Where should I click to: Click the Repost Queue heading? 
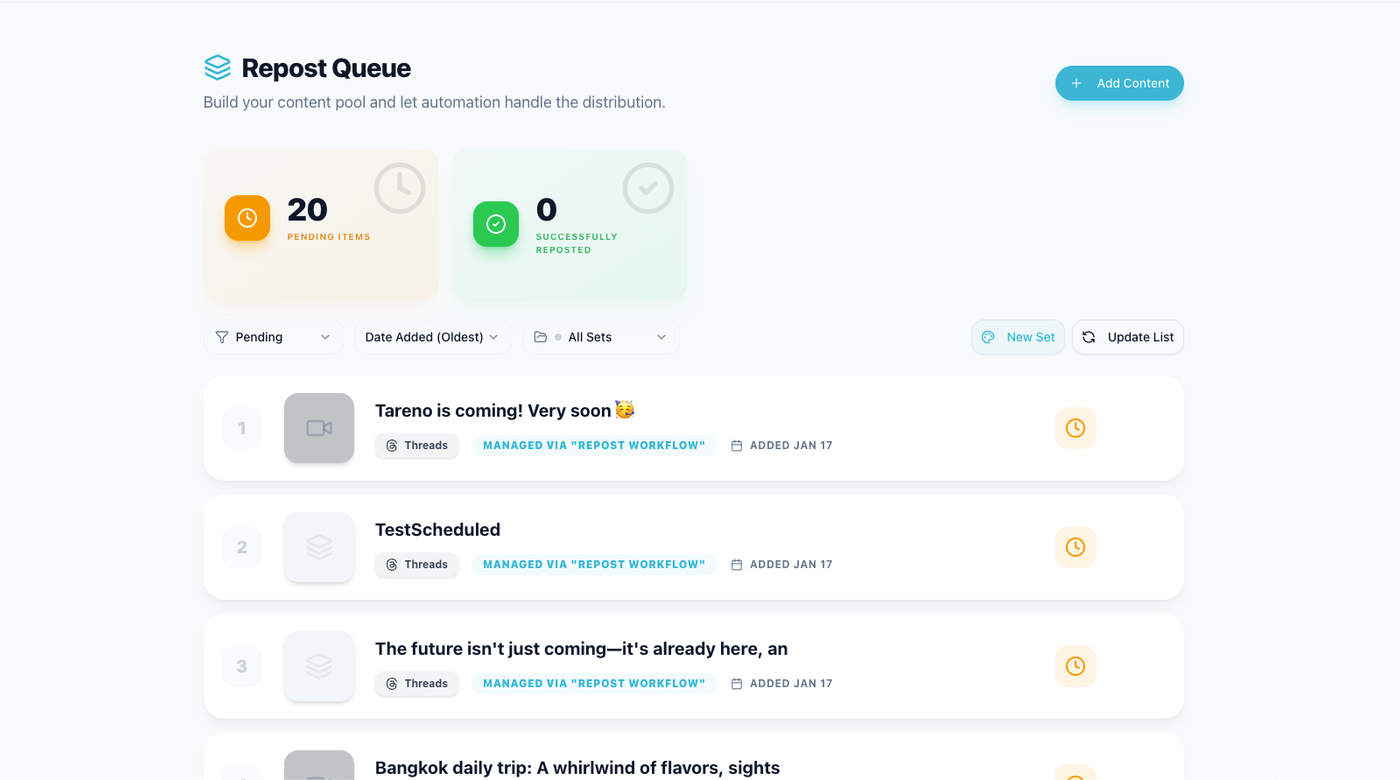click(326, 68)
